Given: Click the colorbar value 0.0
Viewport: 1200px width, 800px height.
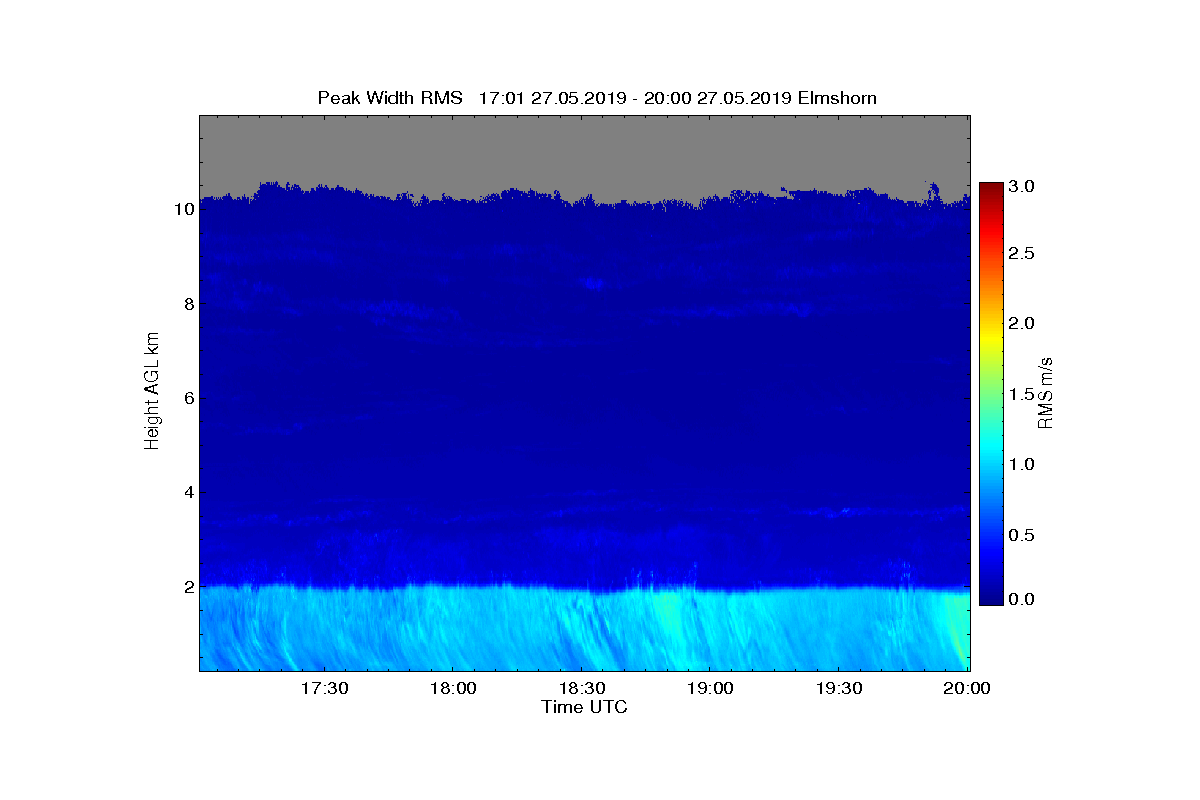Looking at the screenshot, I should (1022, 599).
